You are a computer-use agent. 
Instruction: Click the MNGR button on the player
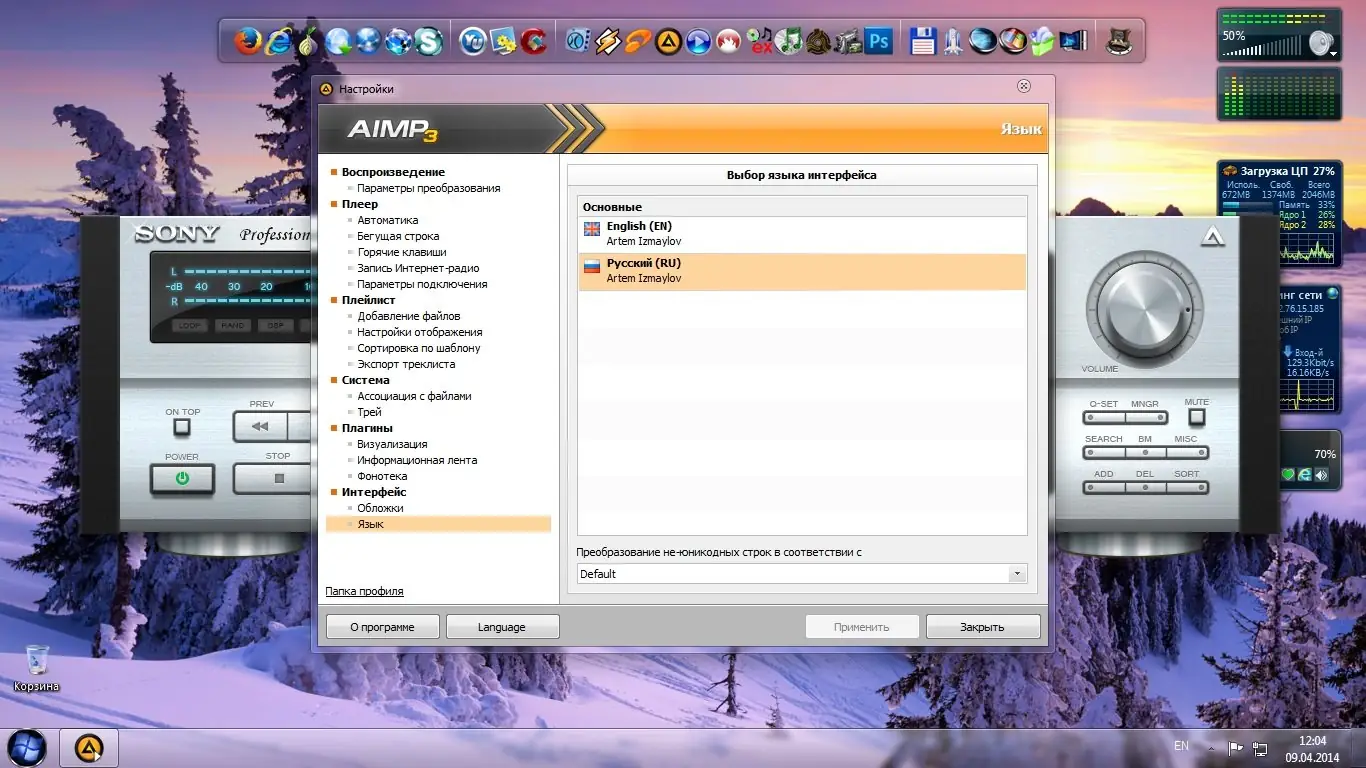click(x=1145, y=416)
